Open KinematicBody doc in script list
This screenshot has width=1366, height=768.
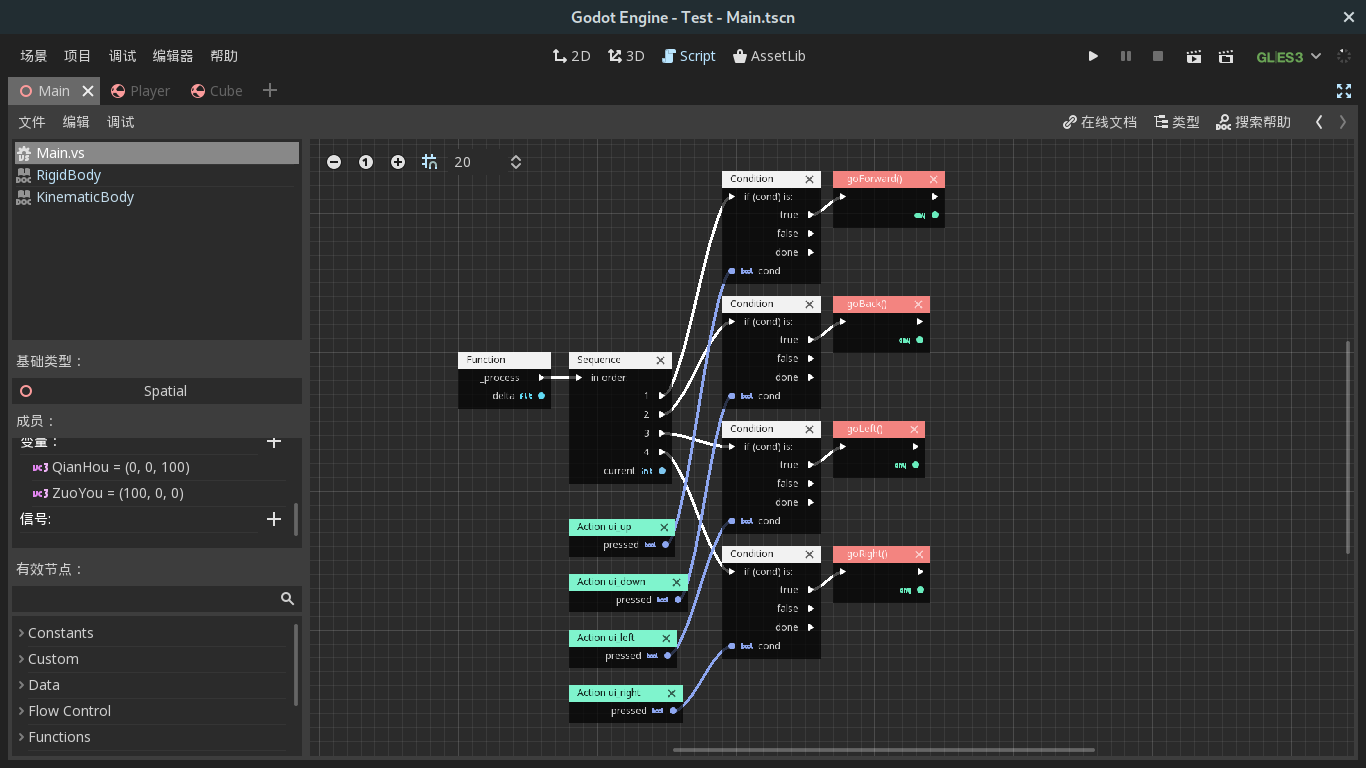click(x=156, y=197)
